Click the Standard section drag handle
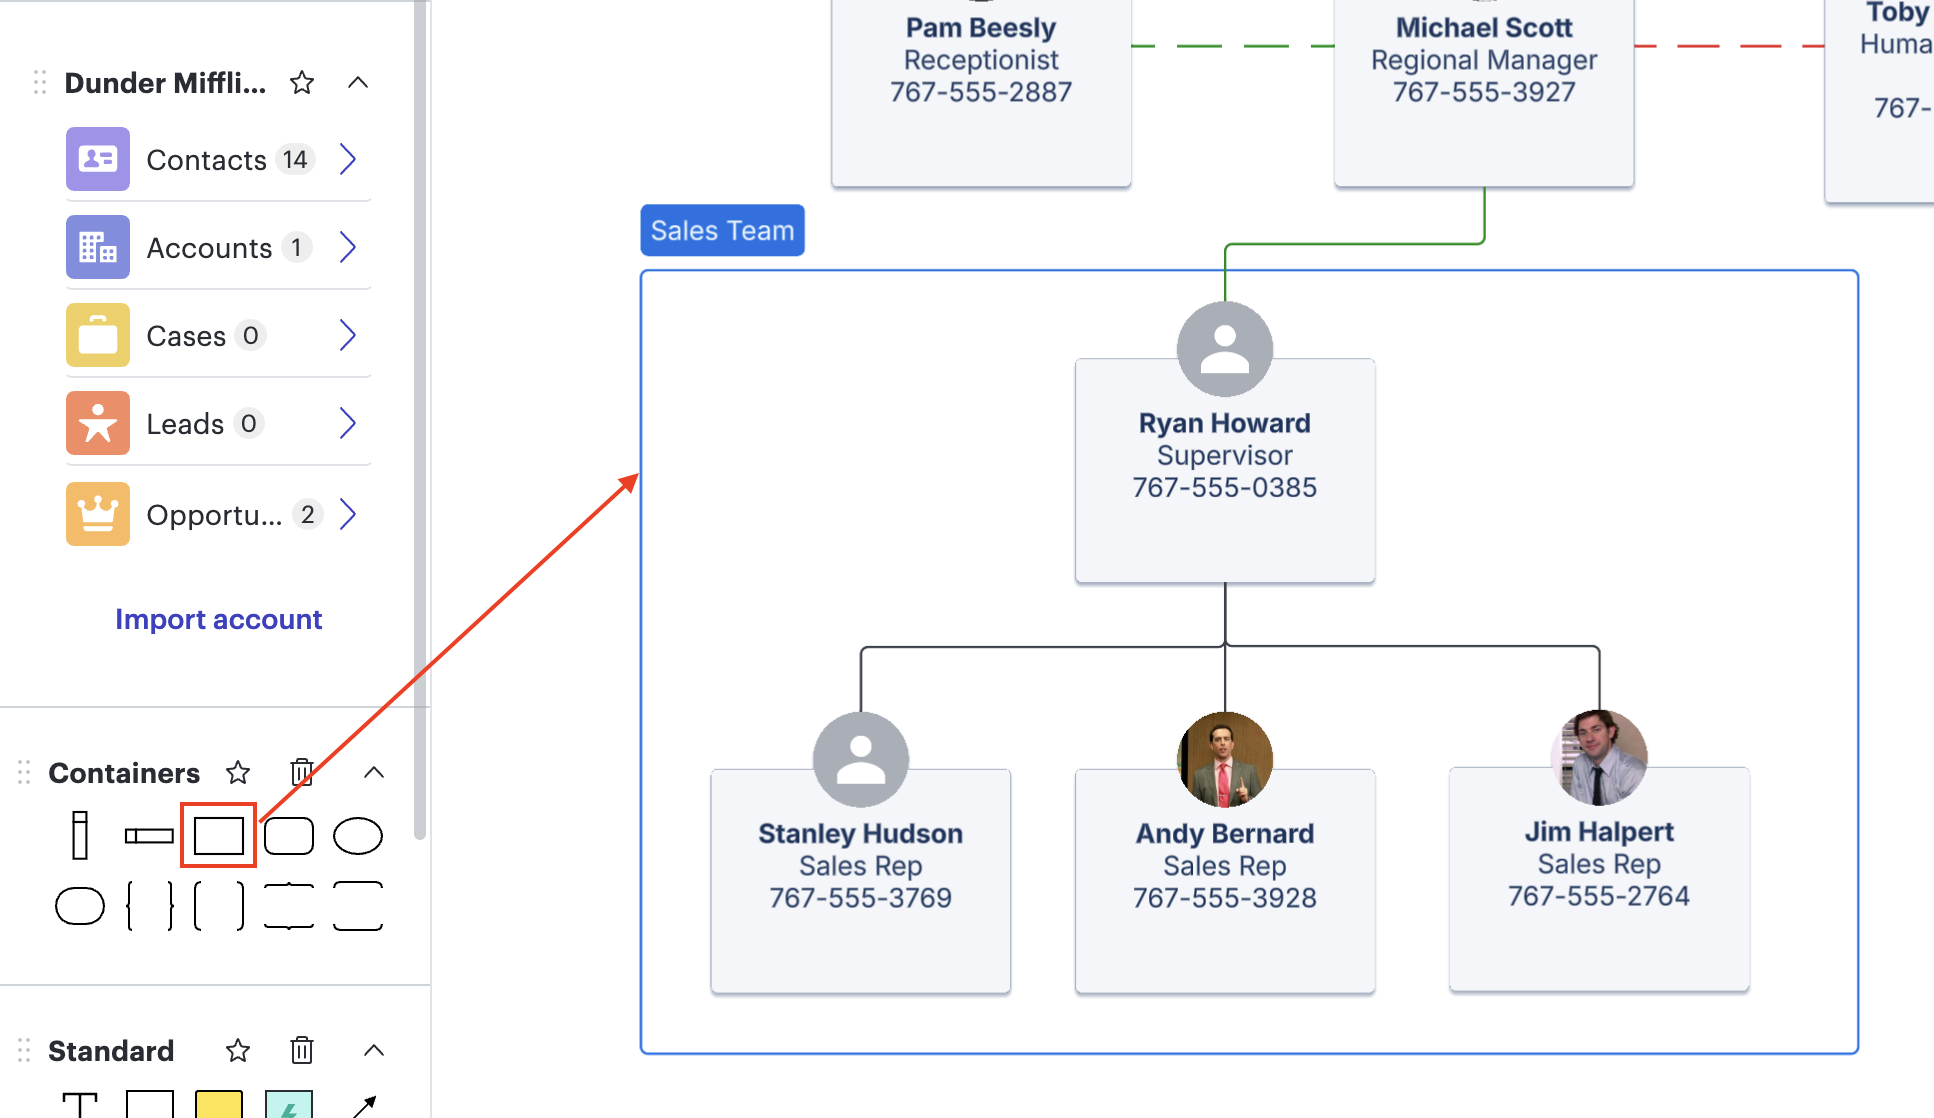1934x1118 pixels. pyautogui.click(x=24, y=1050)
